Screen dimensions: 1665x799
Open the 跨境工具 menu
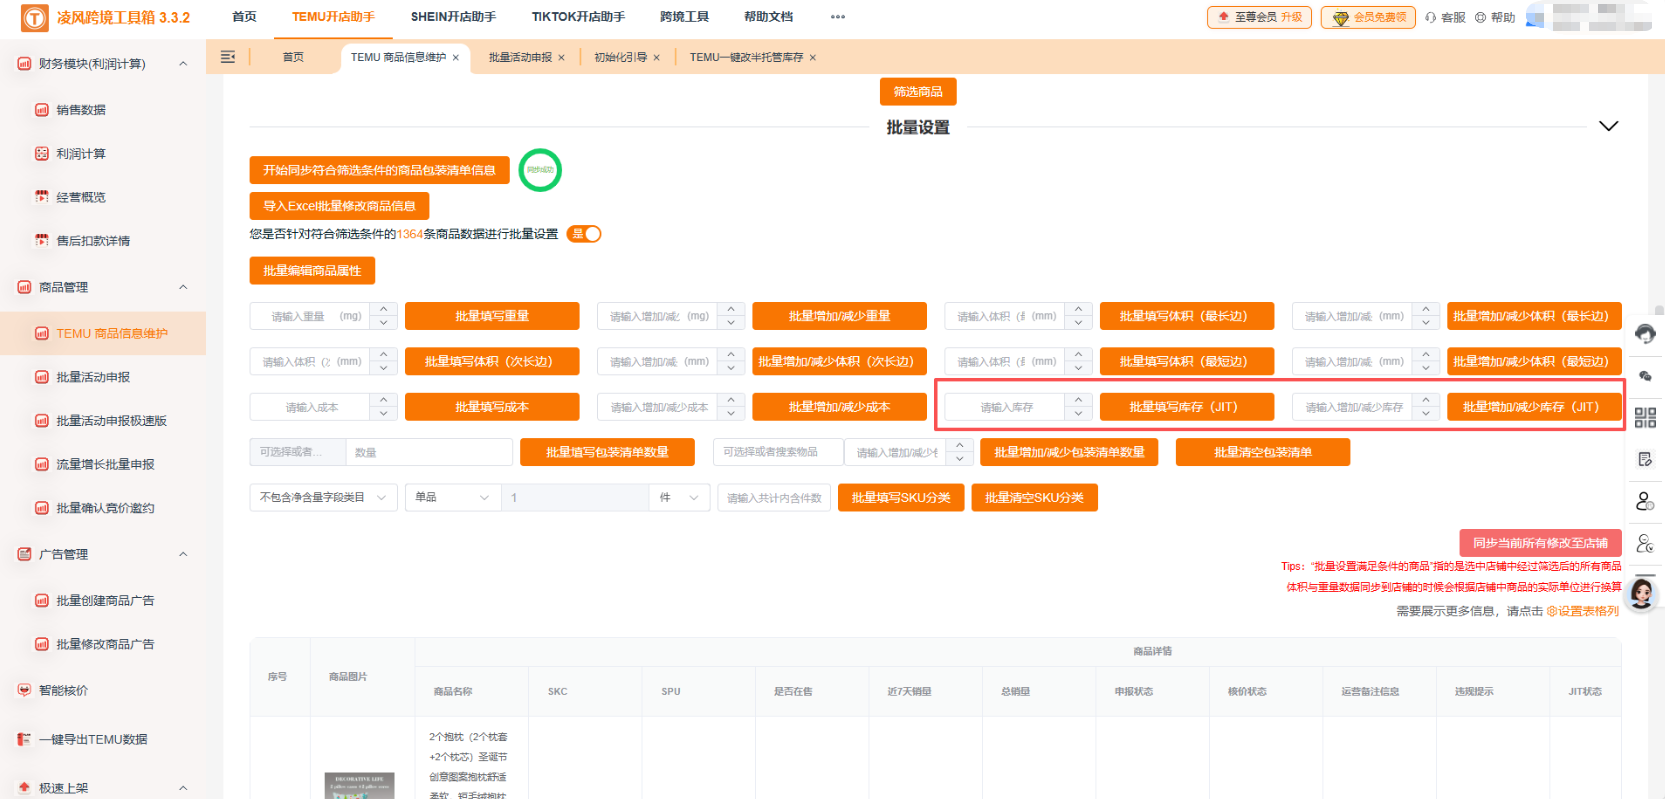[x=684, y=17]
